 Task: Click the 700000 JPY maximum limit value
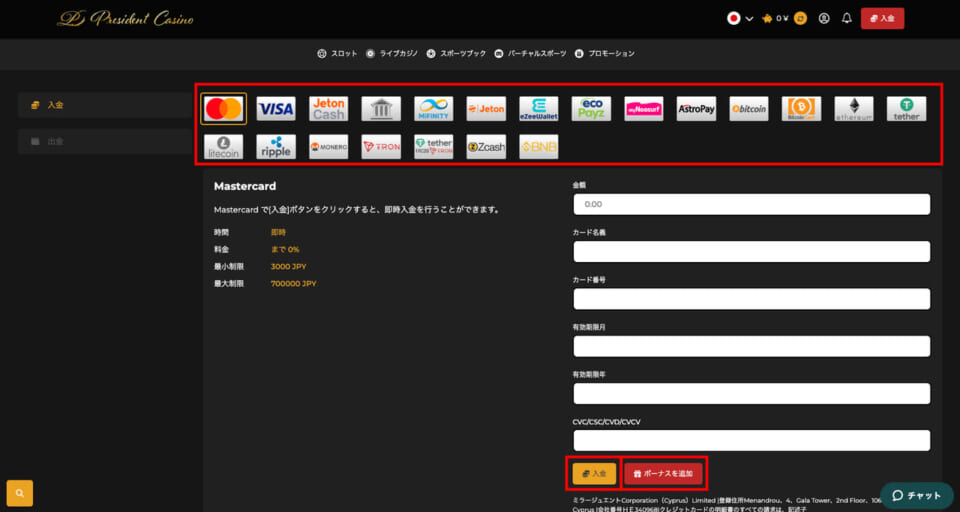point(293,284)
